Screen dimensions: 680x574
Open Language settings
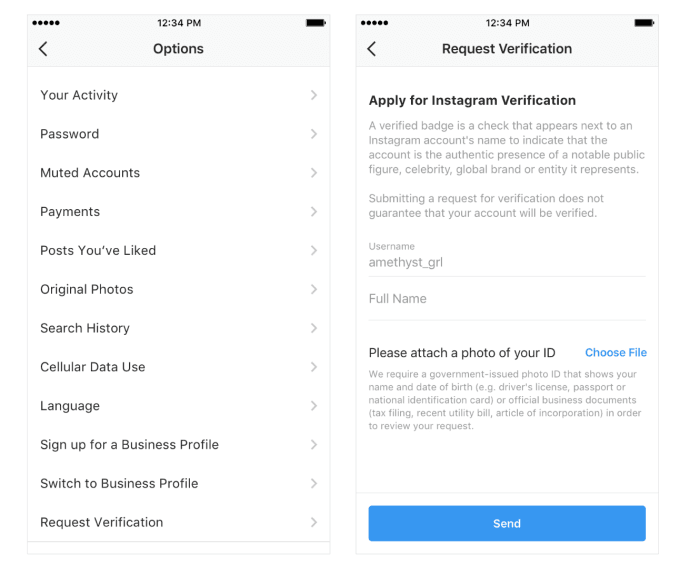tap(70, 406)
